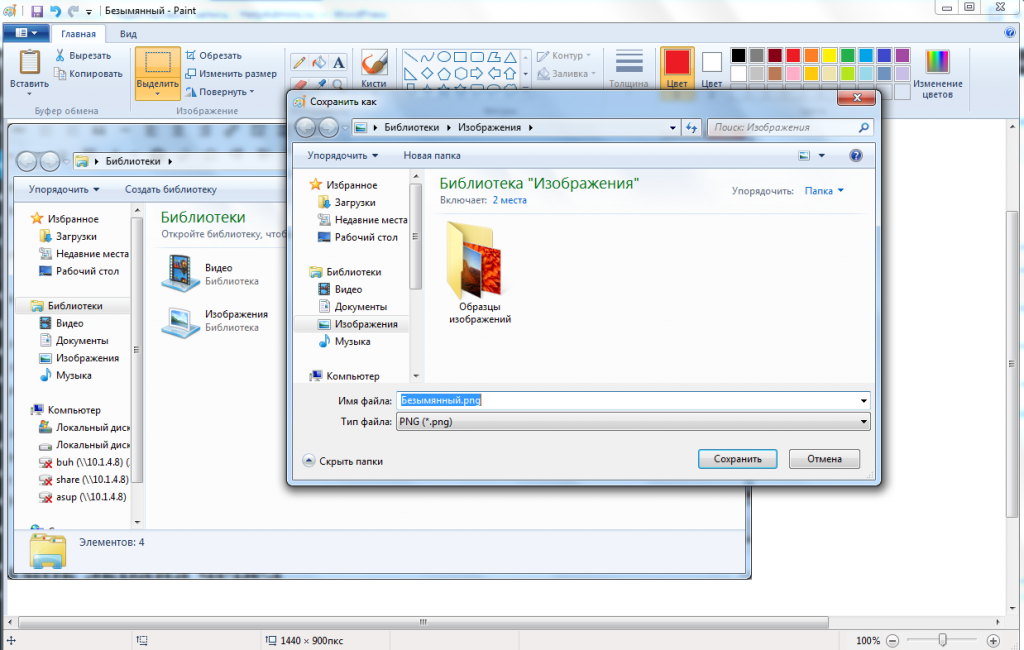The height and width of the screenshot is (650, 1024).
Task: Open Paint help icon in ribbon
Action: click(x=1010, y=33)
